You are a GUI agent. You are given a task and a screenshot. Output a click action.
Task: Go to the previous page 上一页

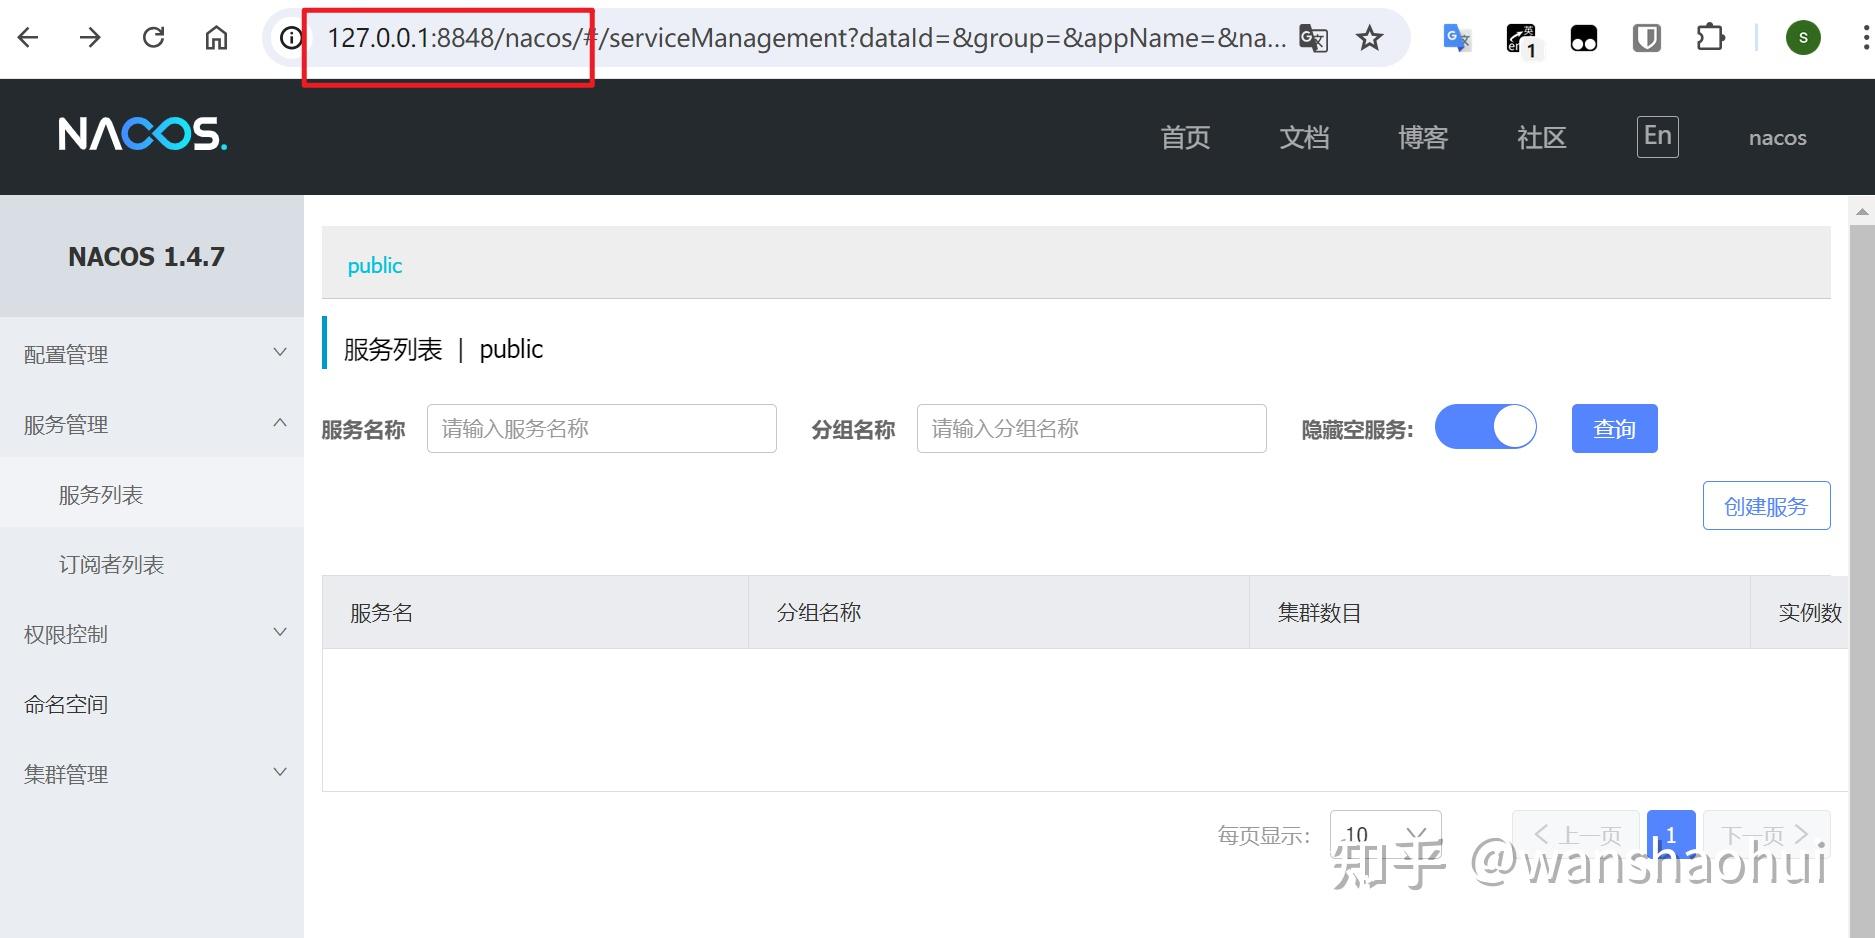tap(1576, 834)
